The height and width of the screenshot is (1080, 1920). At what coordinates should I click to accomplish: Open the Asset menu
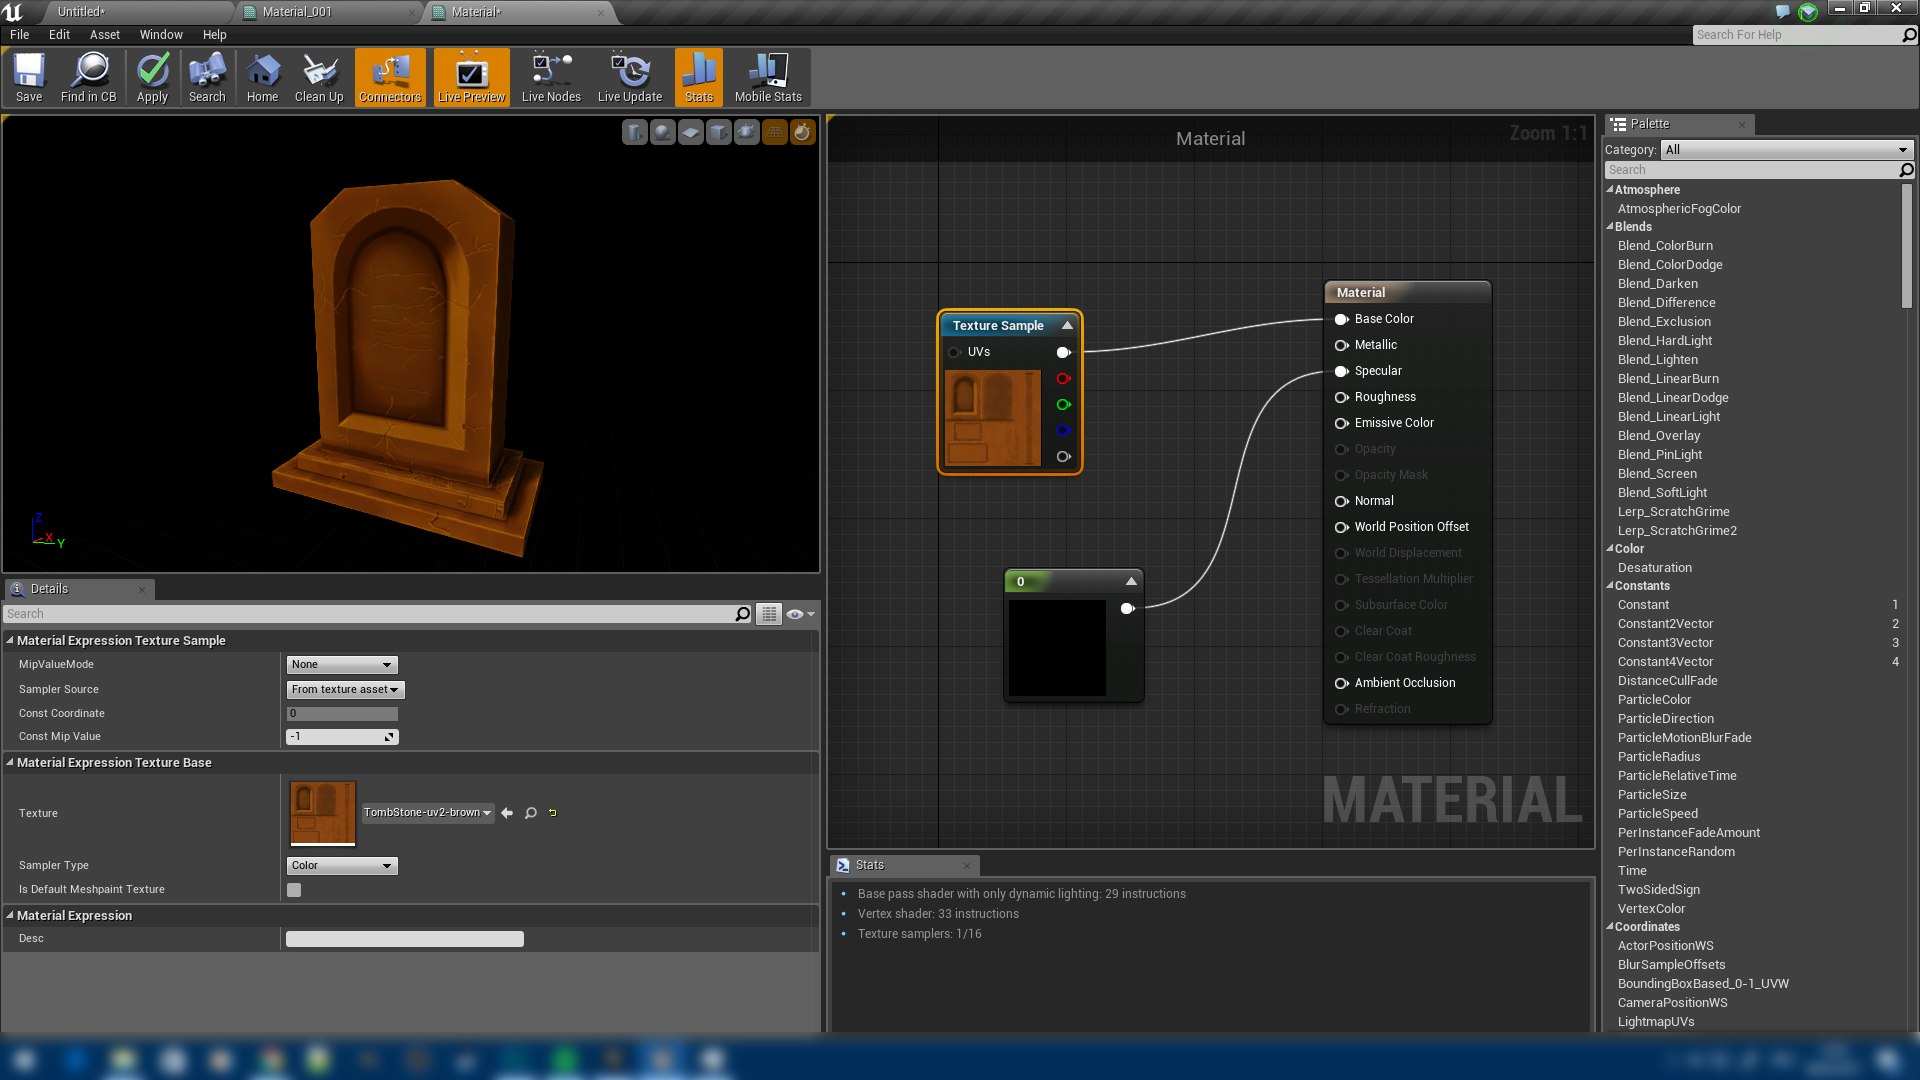(104, 35)
